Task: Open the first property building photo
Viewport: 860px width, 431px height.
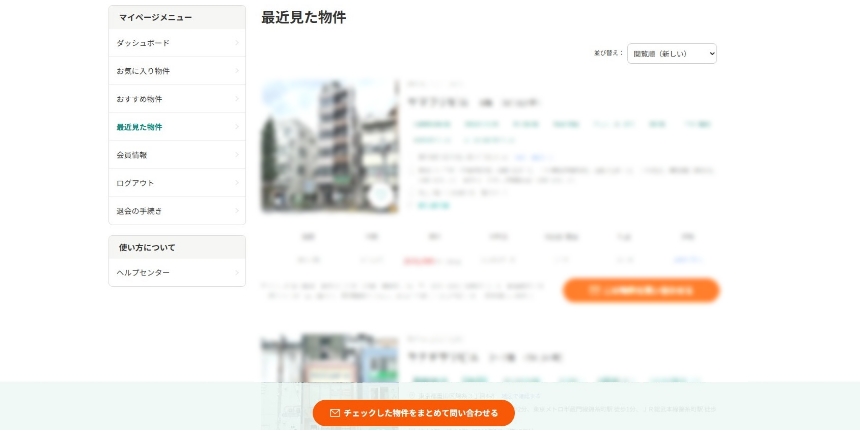Action: coord(330,146)
